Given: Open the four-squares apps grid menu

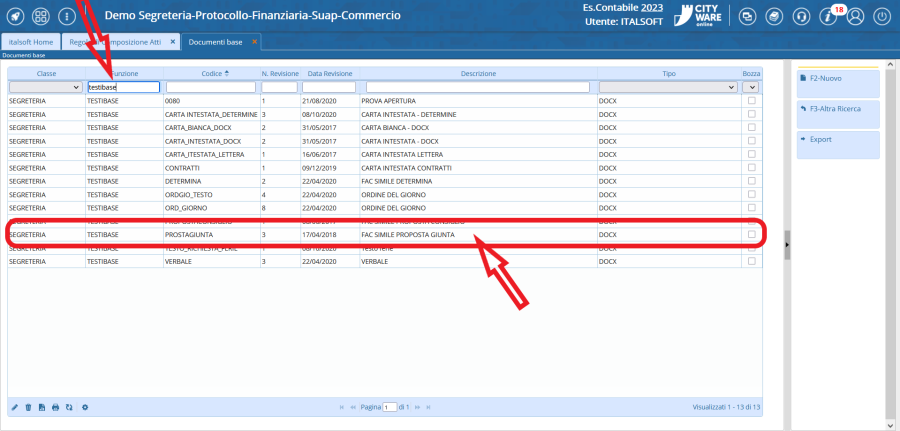Looking at the screenshot, I should click(x=41, y=17).
